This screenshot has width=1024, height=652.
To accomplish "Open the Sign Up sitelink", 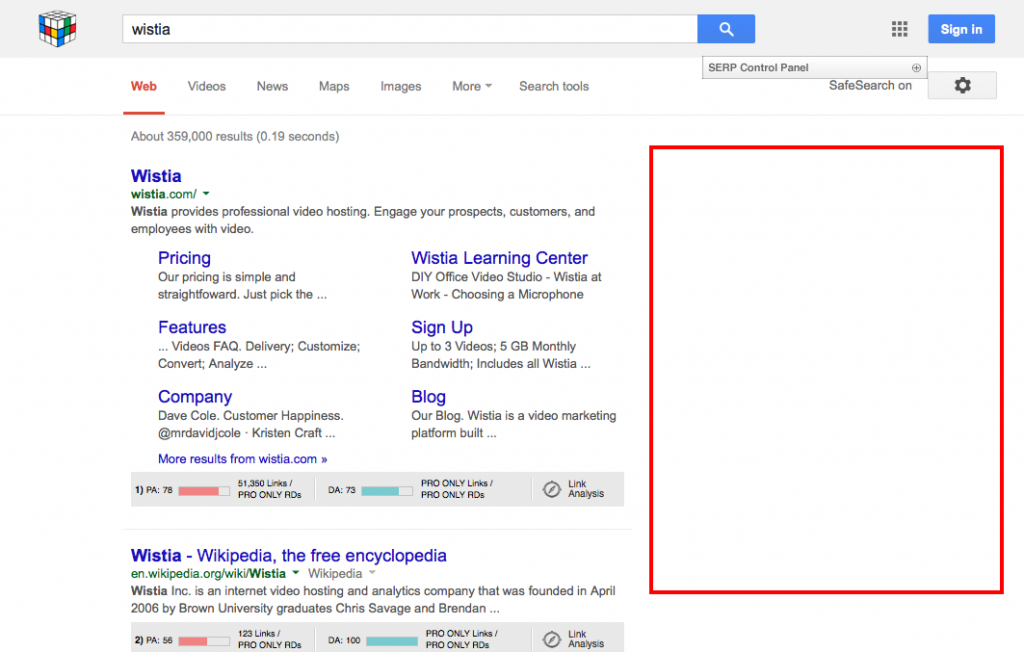I will pos(441,327).
